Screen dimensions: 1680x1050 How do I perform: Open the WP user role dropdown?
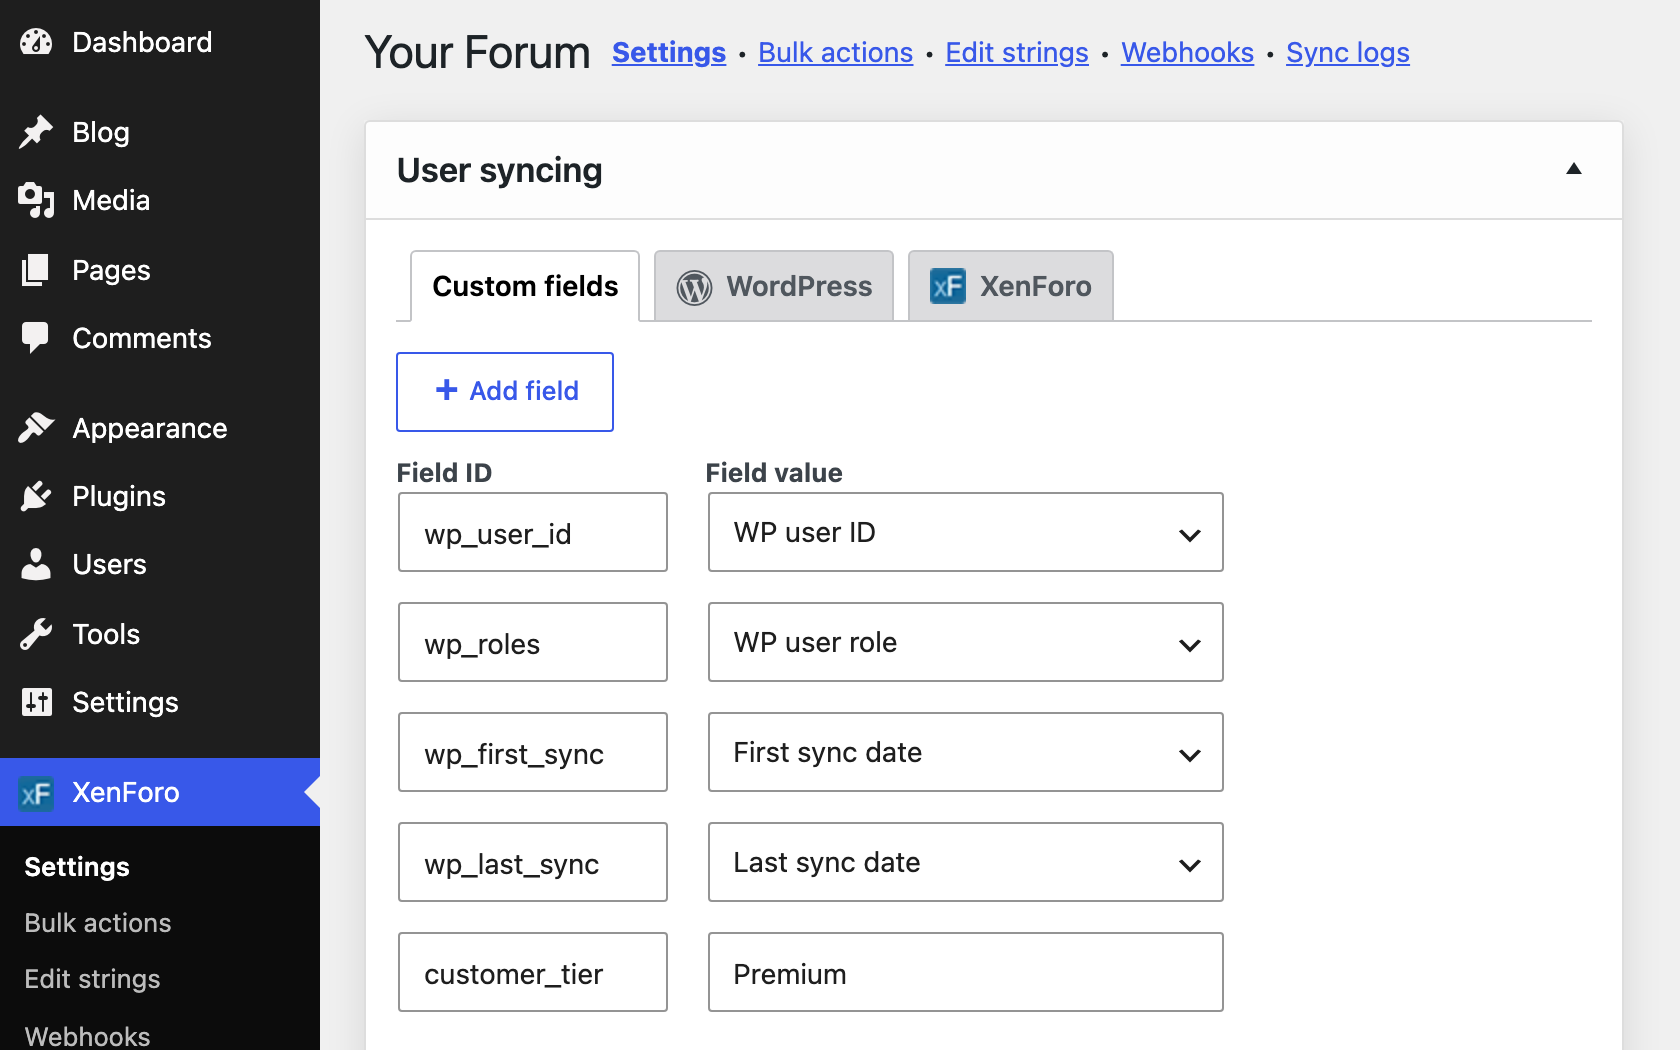pos(966,642)
